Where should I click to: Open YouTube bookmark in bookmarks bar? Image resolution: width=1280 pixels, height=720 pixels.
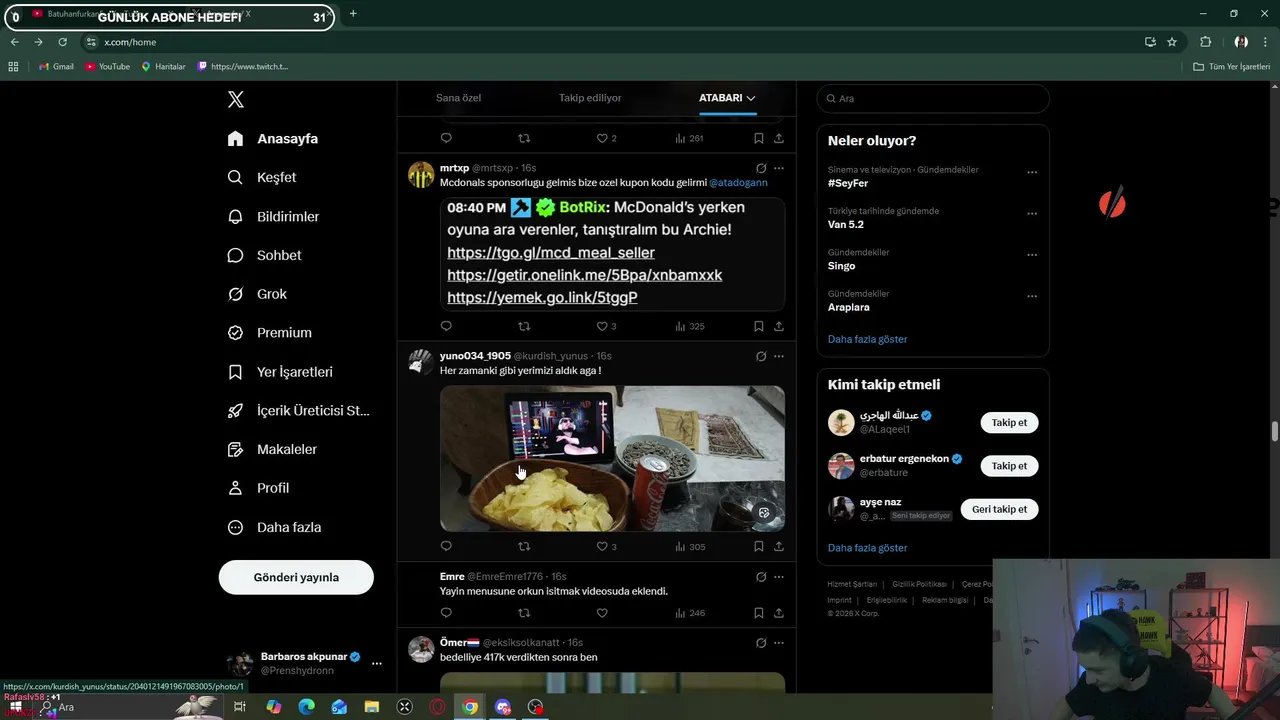point(108,66)
